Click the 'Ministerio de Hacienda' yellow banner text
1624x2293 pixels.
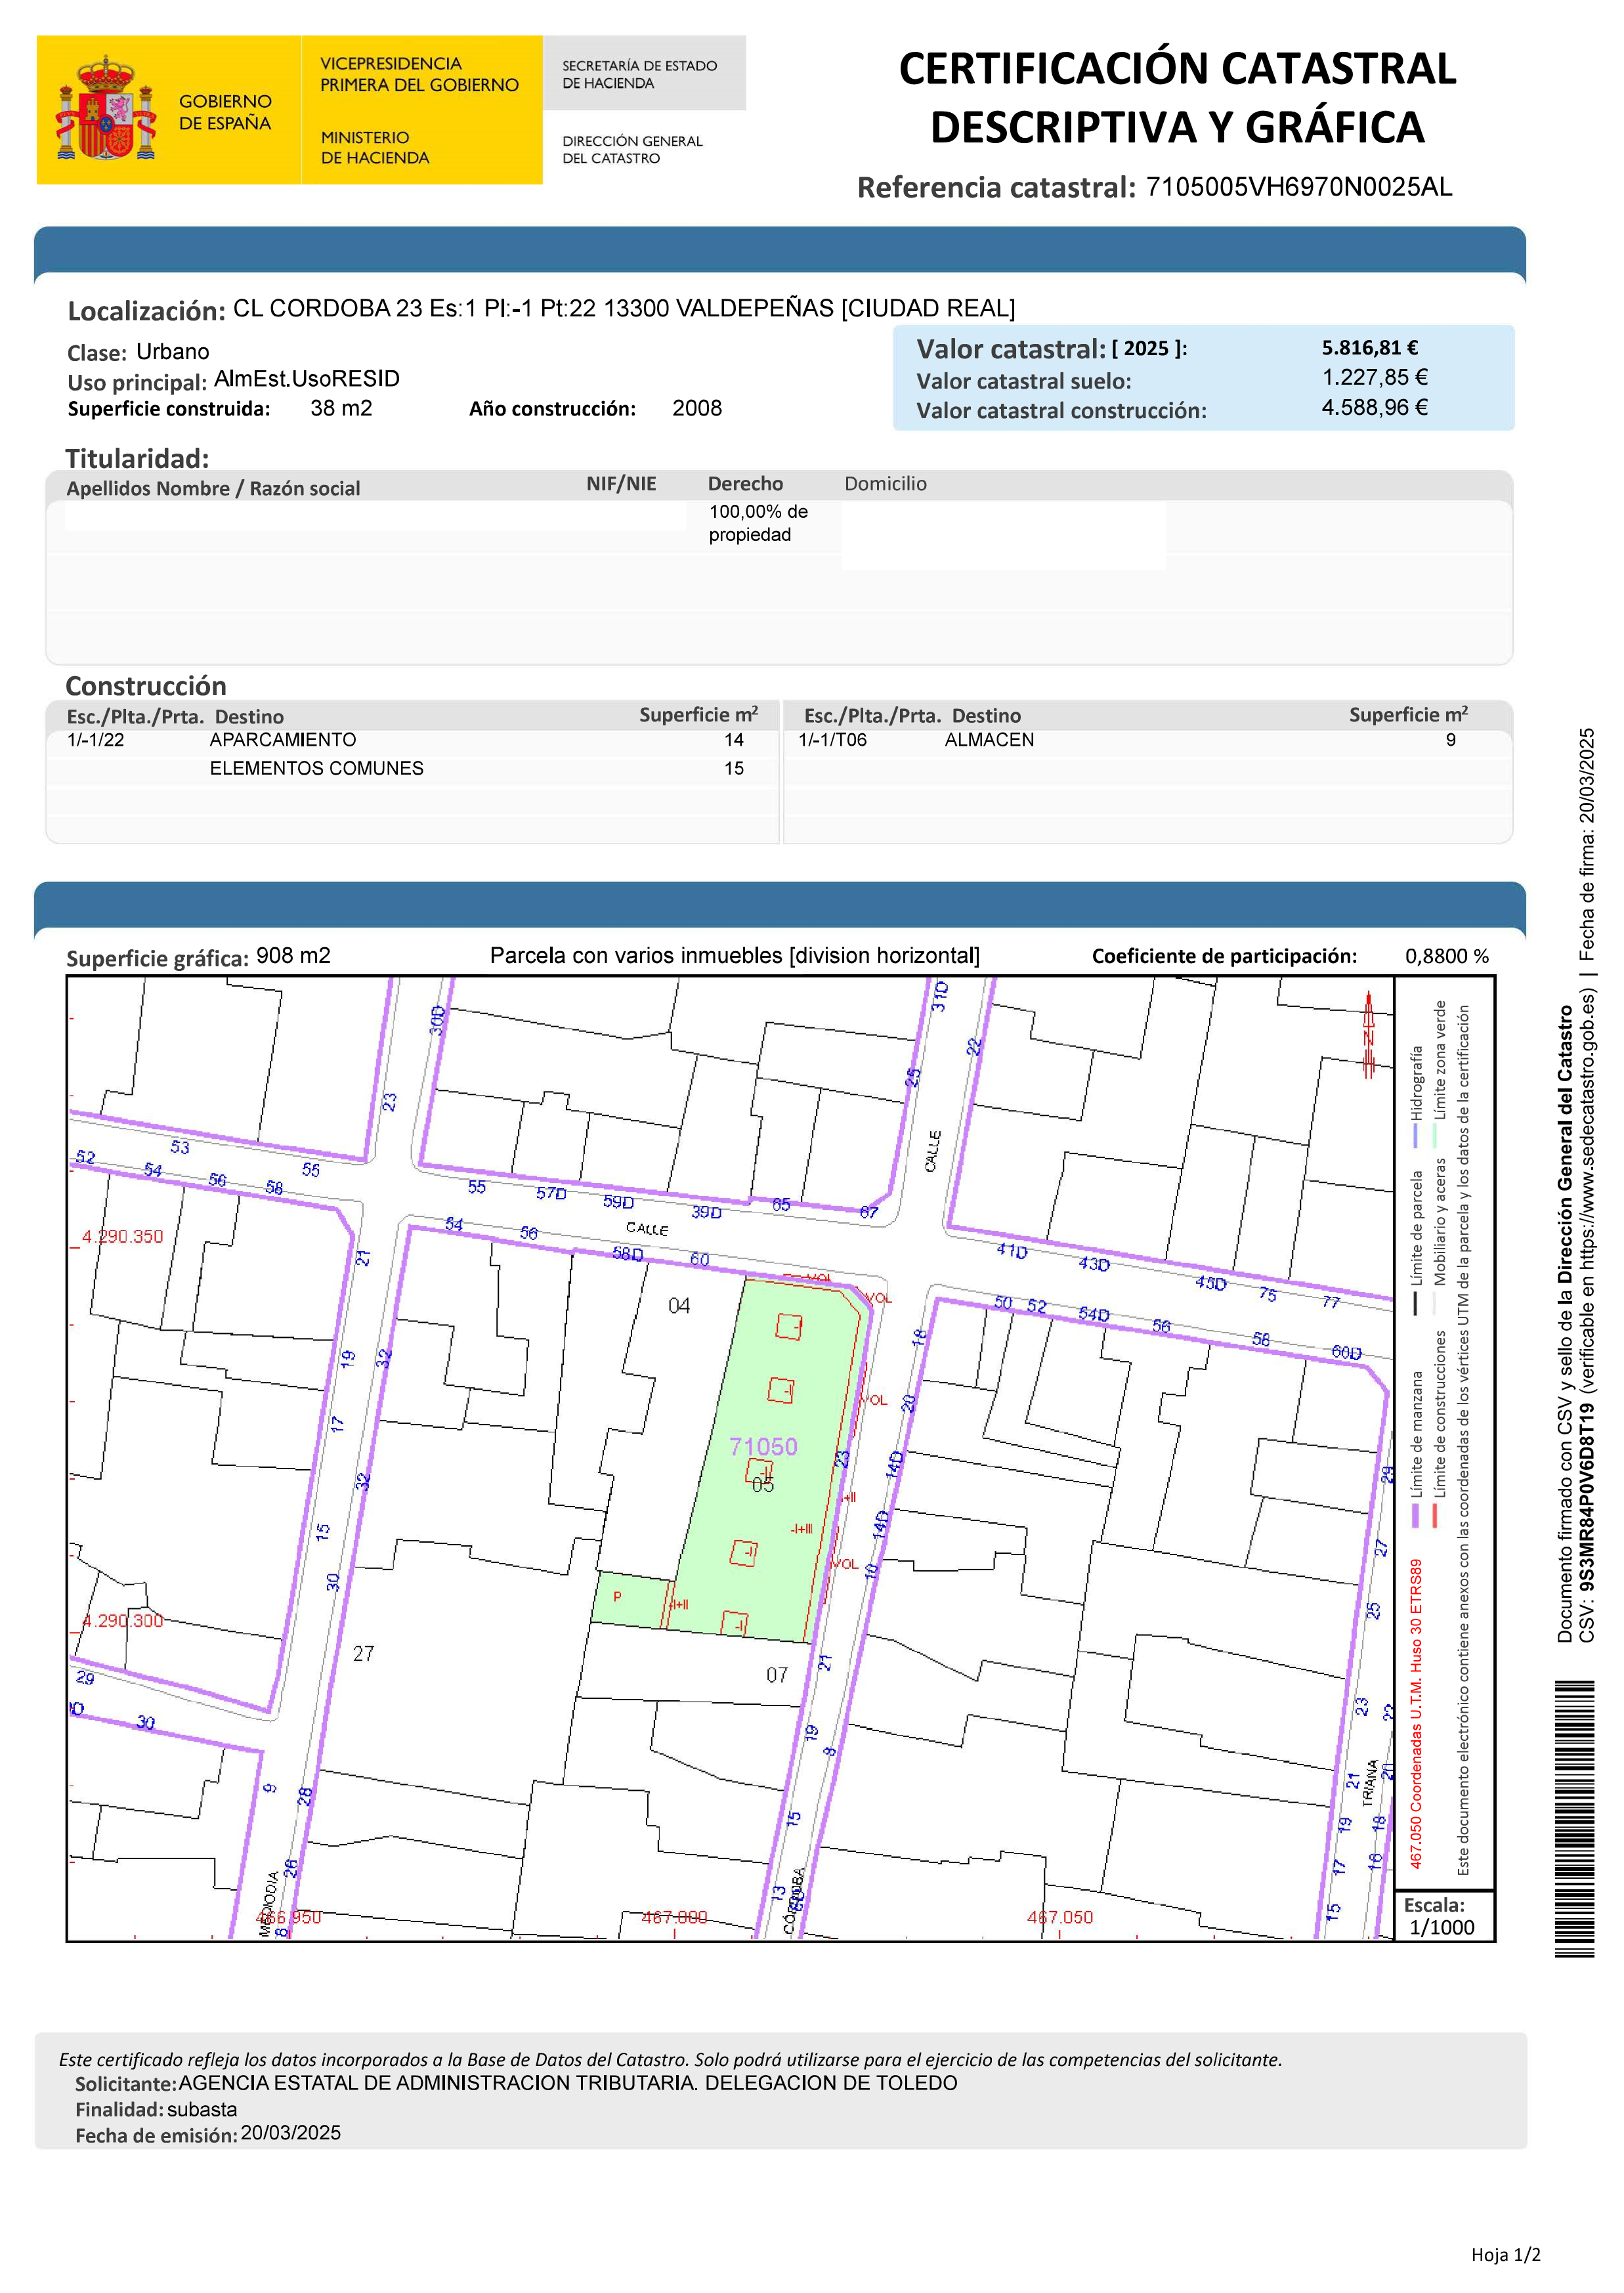pos(374,147)
